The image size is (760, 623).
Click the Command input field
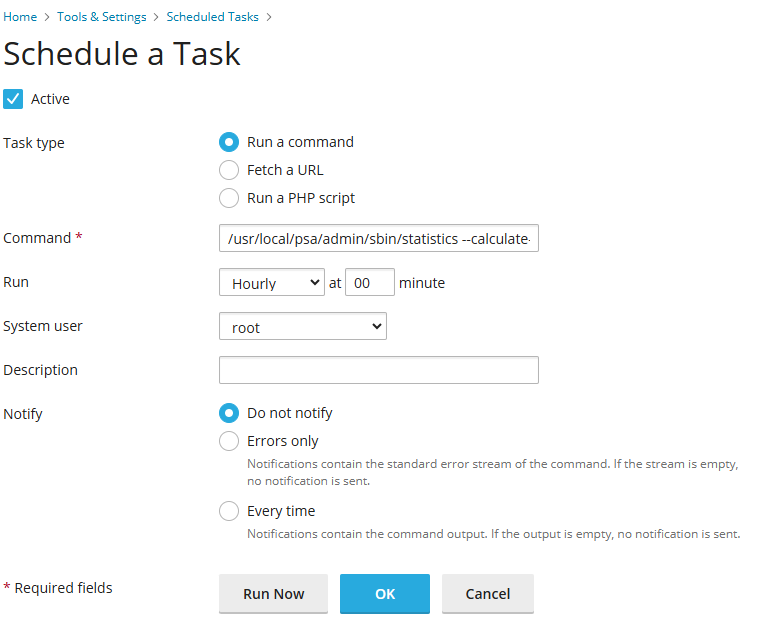click(379, 238)
